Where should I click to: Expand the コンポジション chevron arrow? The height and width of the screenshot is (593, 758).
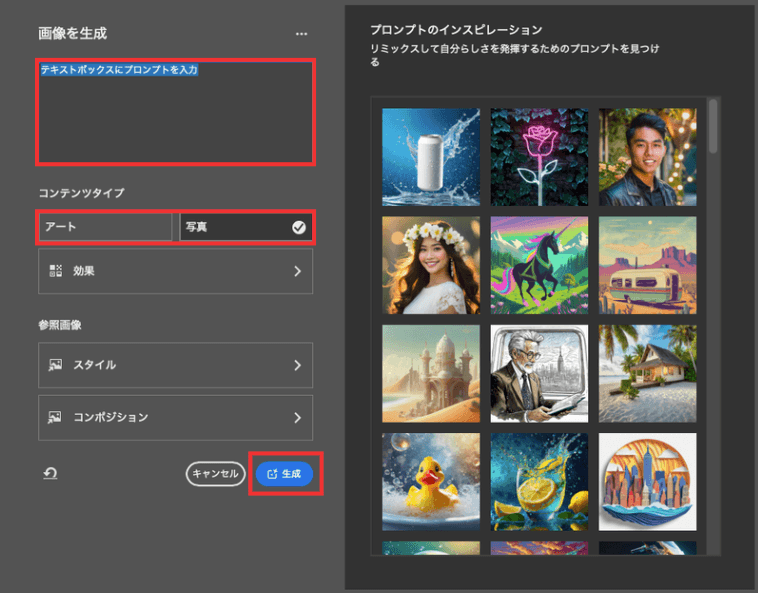point(297,417)
